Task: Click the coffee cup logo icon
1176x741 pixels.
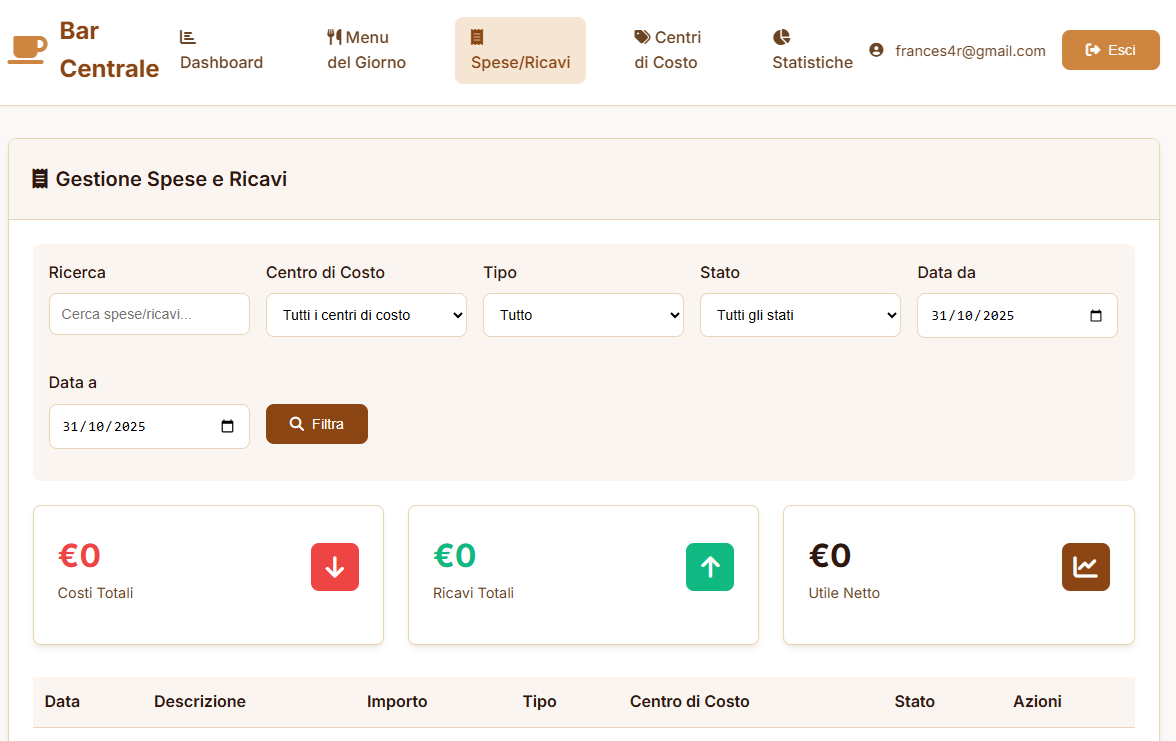Action: [26, 47]
